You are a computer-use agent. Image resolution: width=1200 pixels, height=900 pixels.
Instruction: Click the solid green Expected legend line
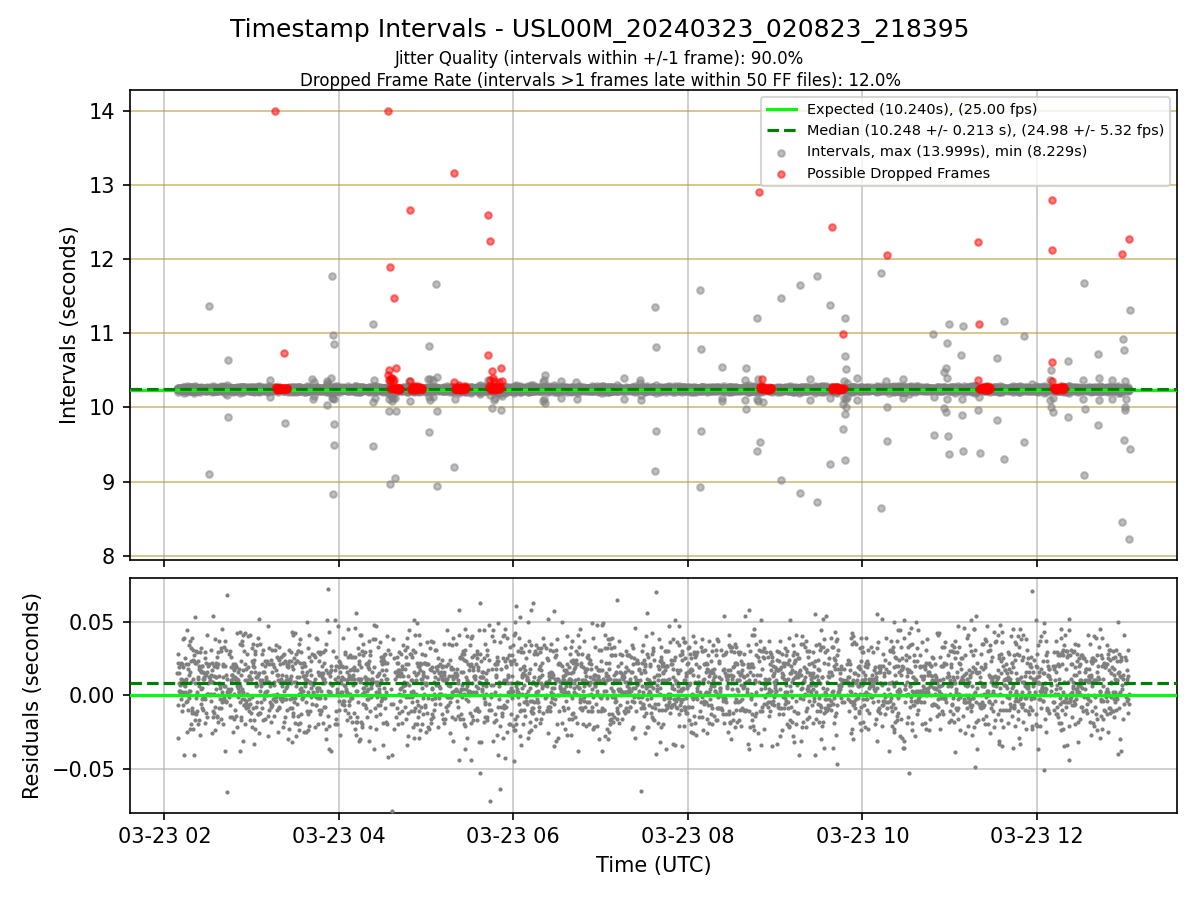[x=782, y=109]
